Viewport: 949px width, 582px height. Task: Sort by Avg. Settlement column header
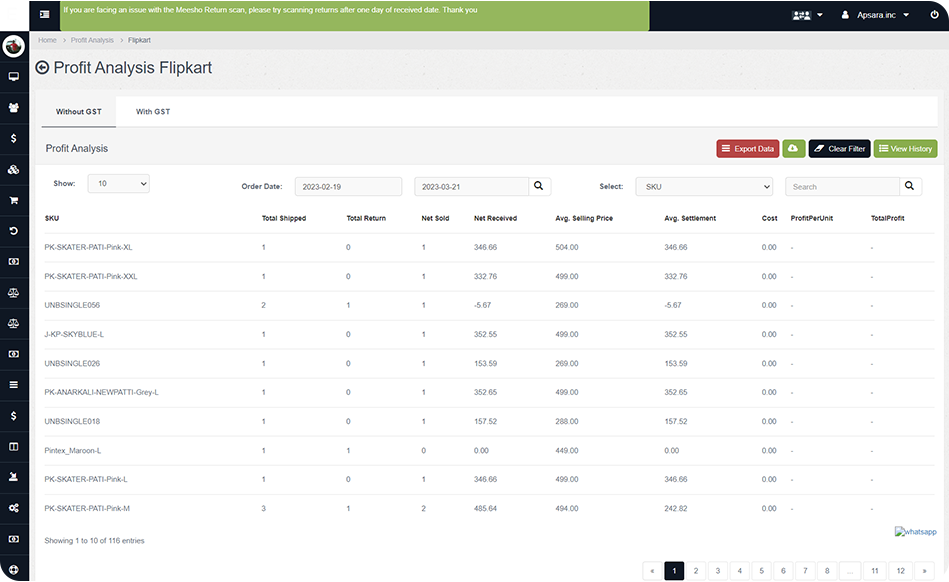[x=690, y=218]
